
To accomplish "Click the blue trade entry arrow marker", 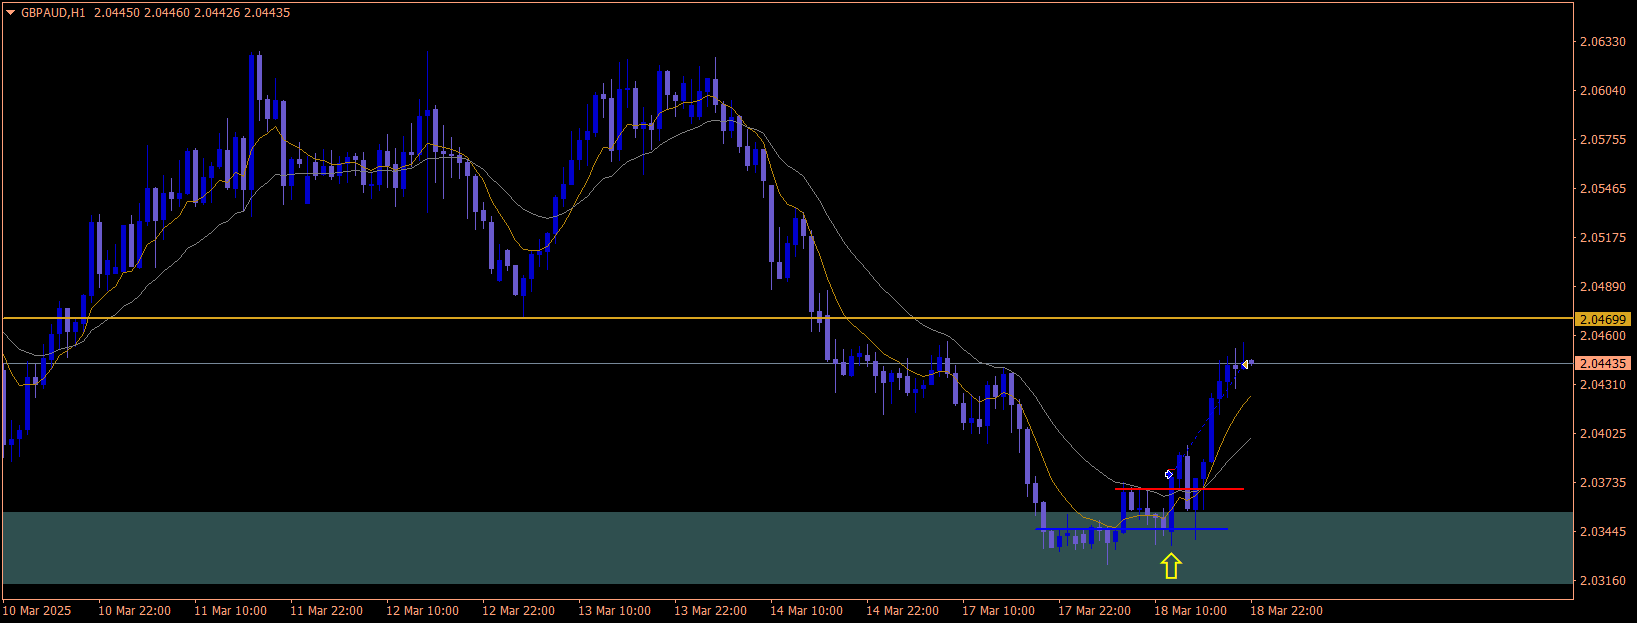I will click(1168, 474).
